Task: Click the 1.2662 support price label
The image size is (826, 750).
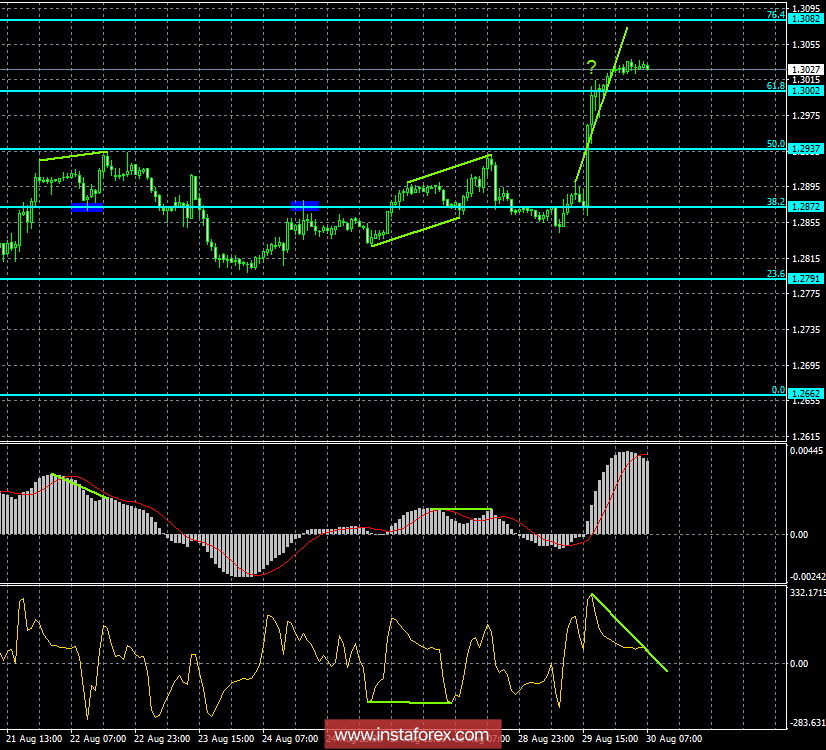Action: click(x=806, y=394)
